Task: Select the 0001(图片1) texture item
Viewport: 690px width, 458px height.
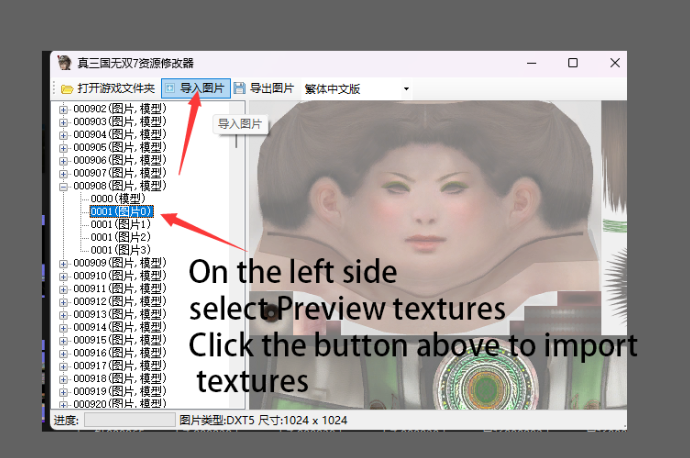Action: [x=121, y=224]
